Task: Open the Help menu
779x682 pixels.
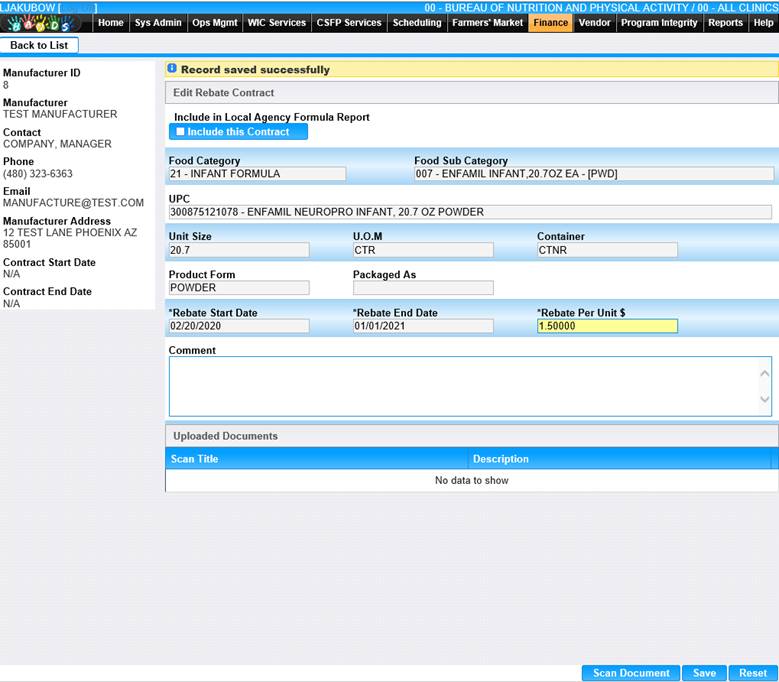Action: 763,22
